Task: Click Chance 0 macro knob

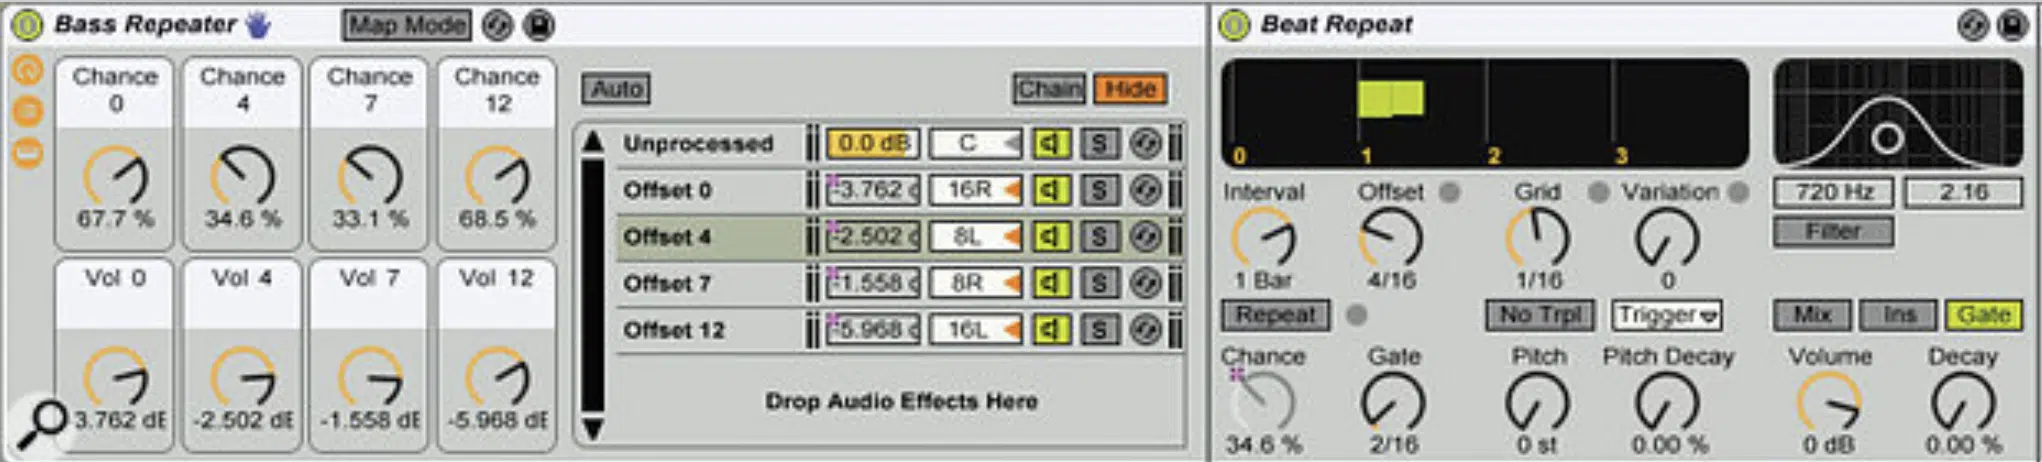Action: pos(116,178)
